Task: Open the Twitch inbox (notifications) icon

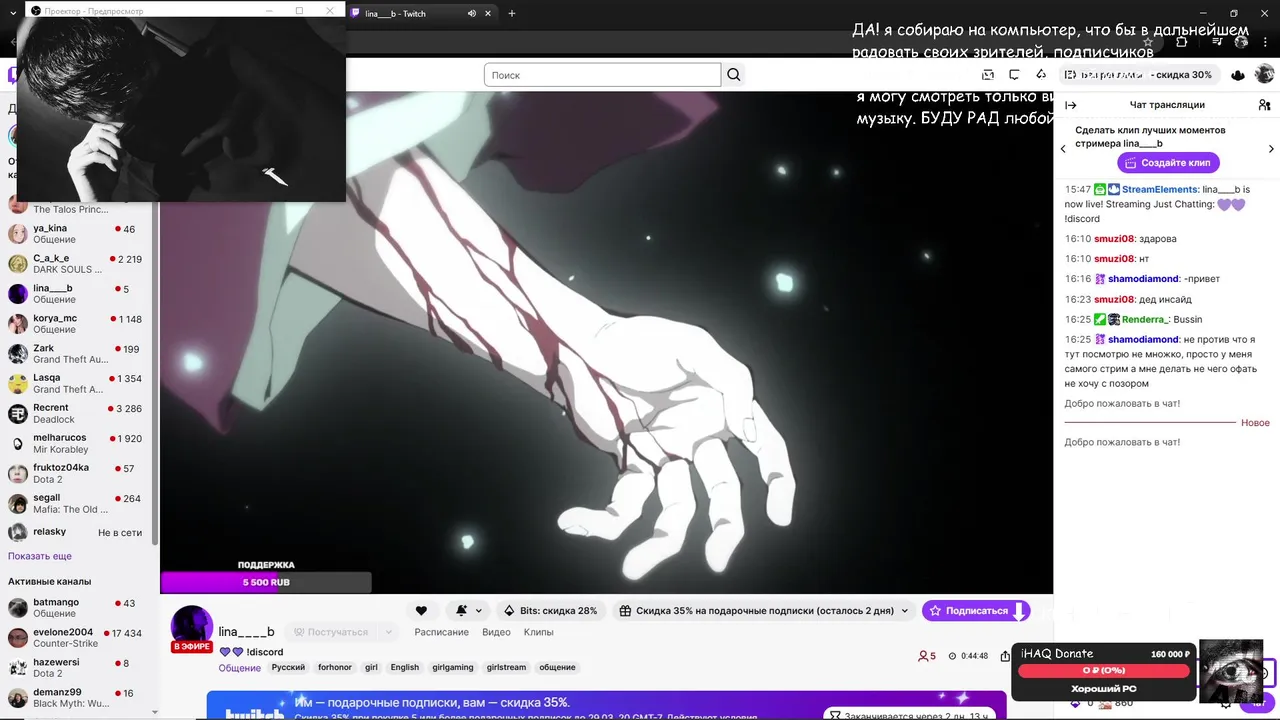Action: (988, 75)
